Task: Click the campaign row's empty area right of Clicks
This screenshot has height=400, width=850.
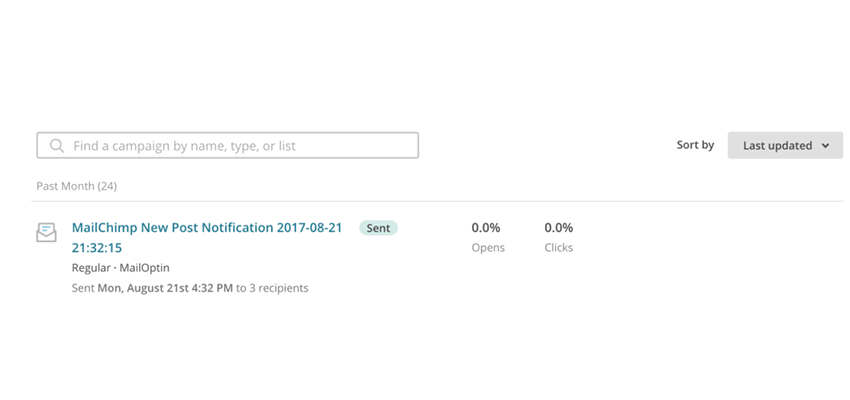Action: pos(710,250)
